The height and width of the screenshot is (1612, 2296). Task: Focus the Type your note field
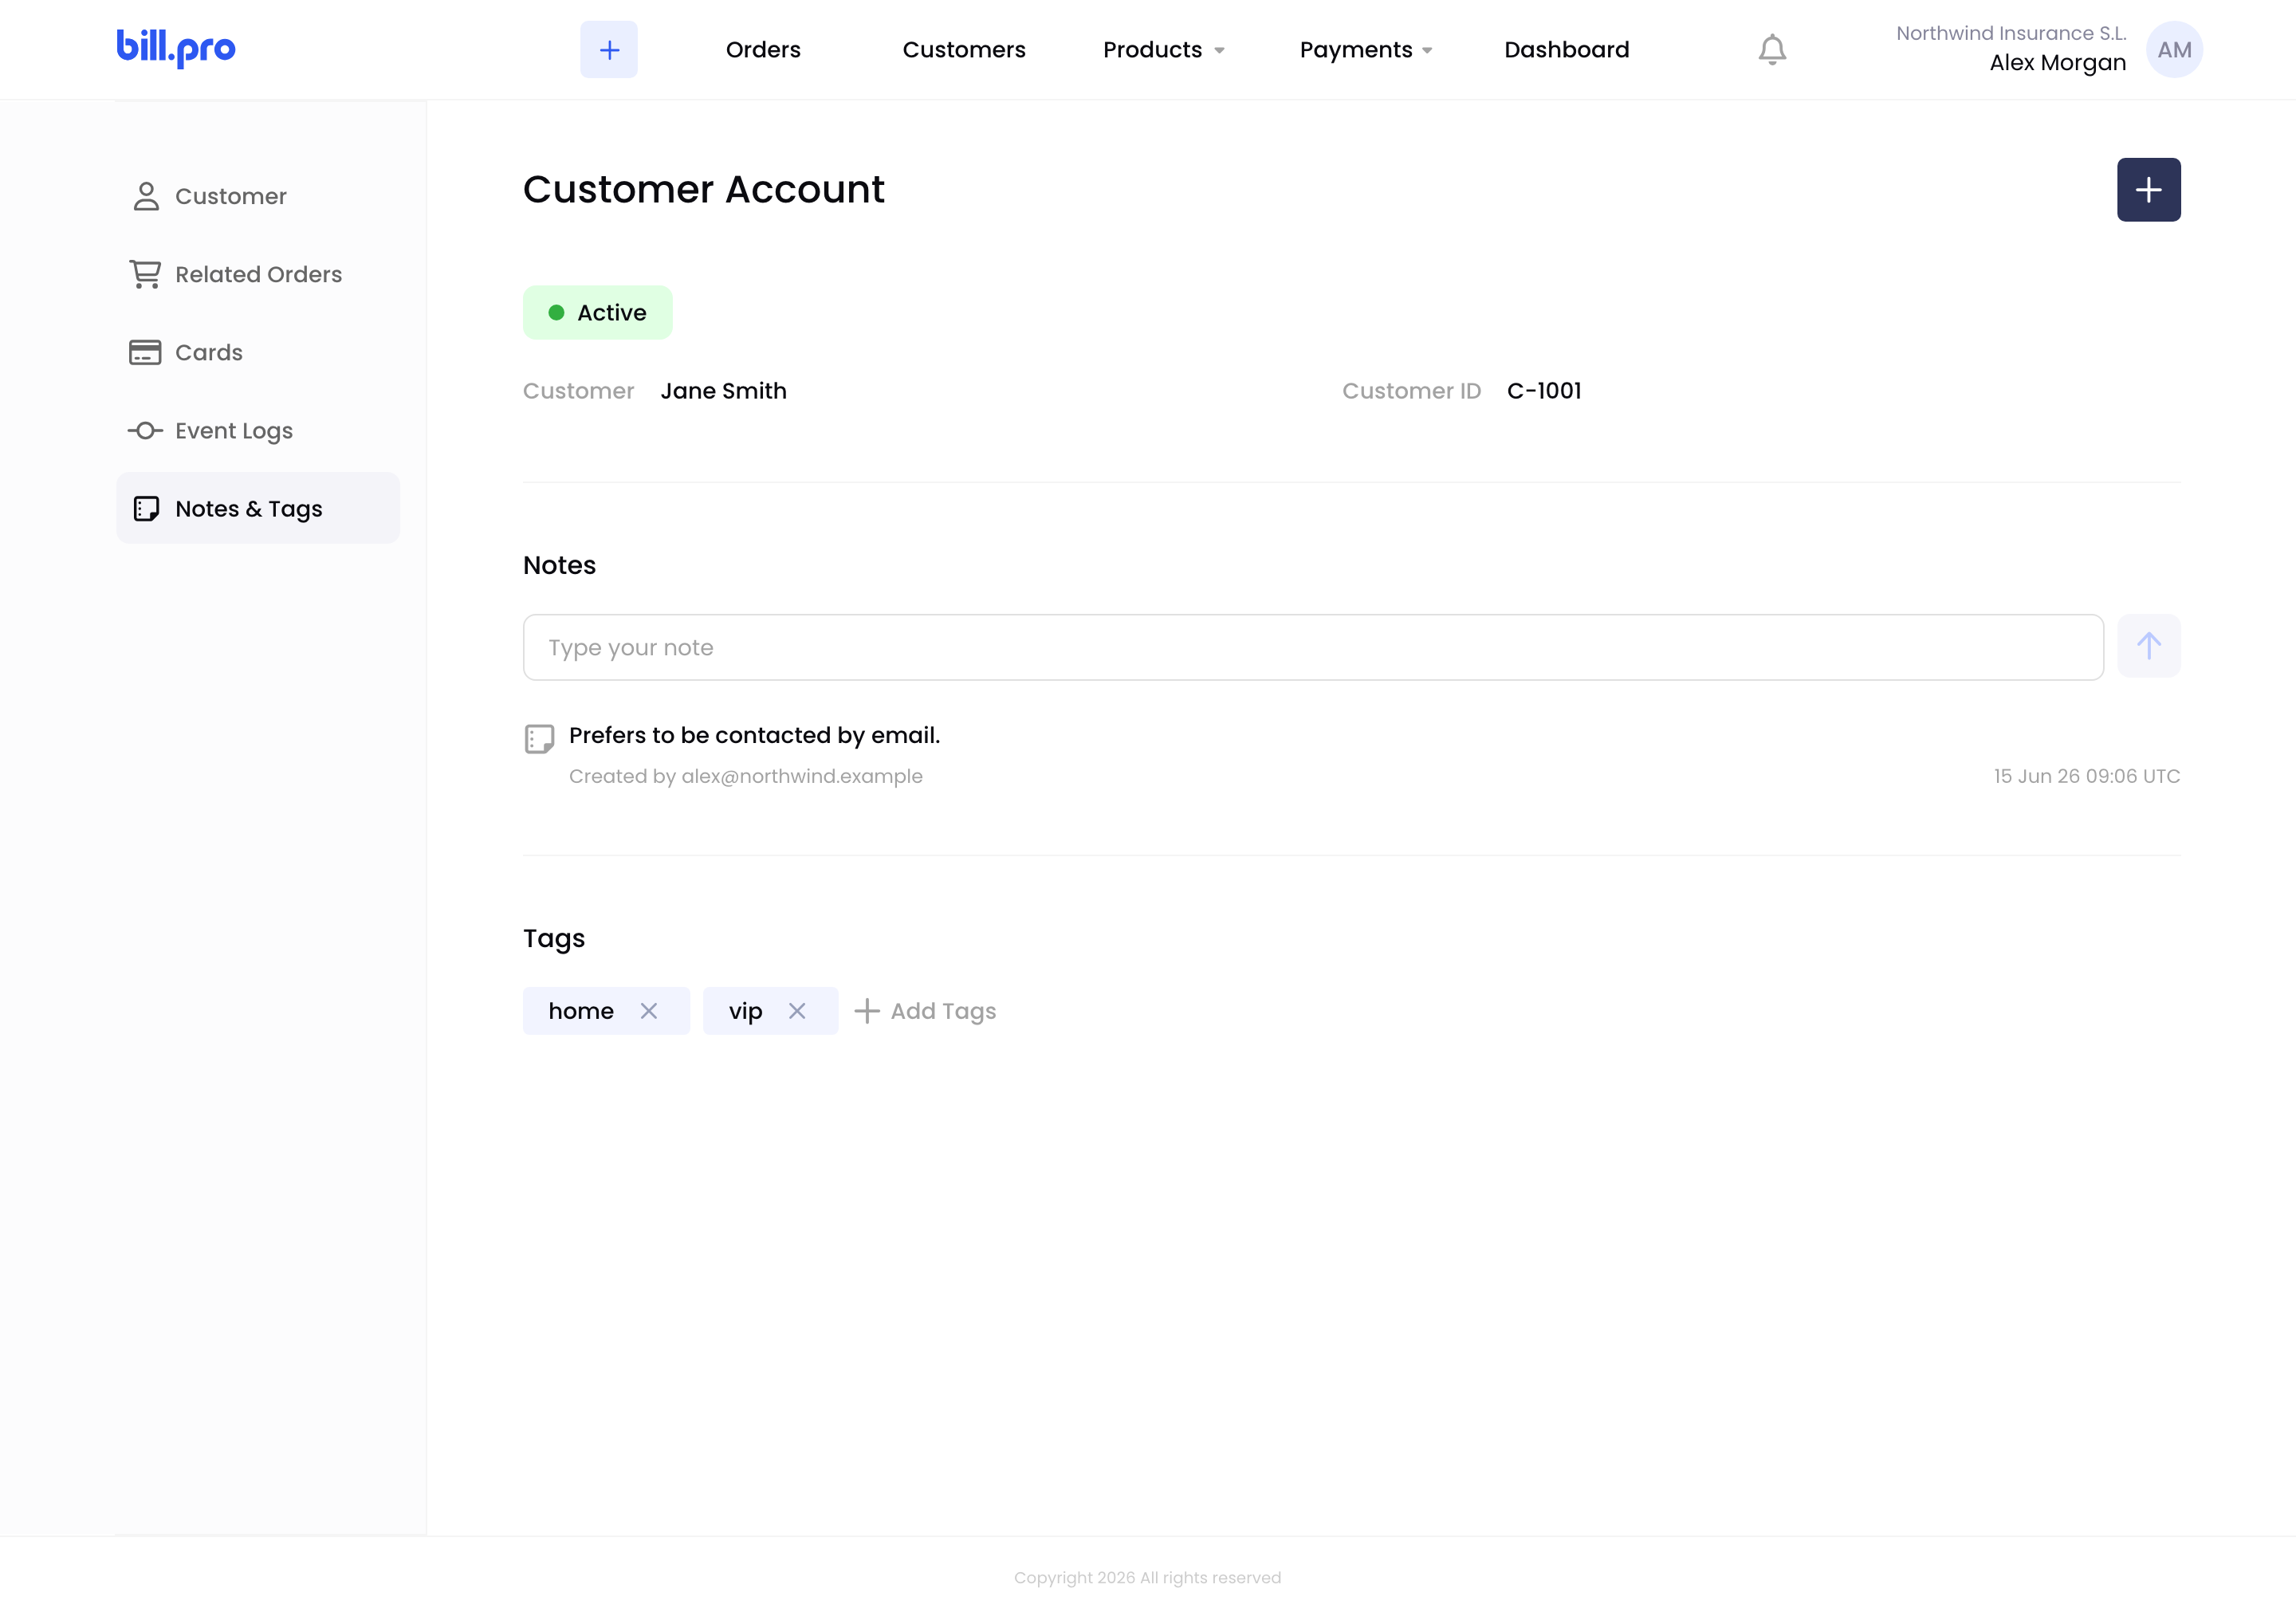[x=1313, y=647]
